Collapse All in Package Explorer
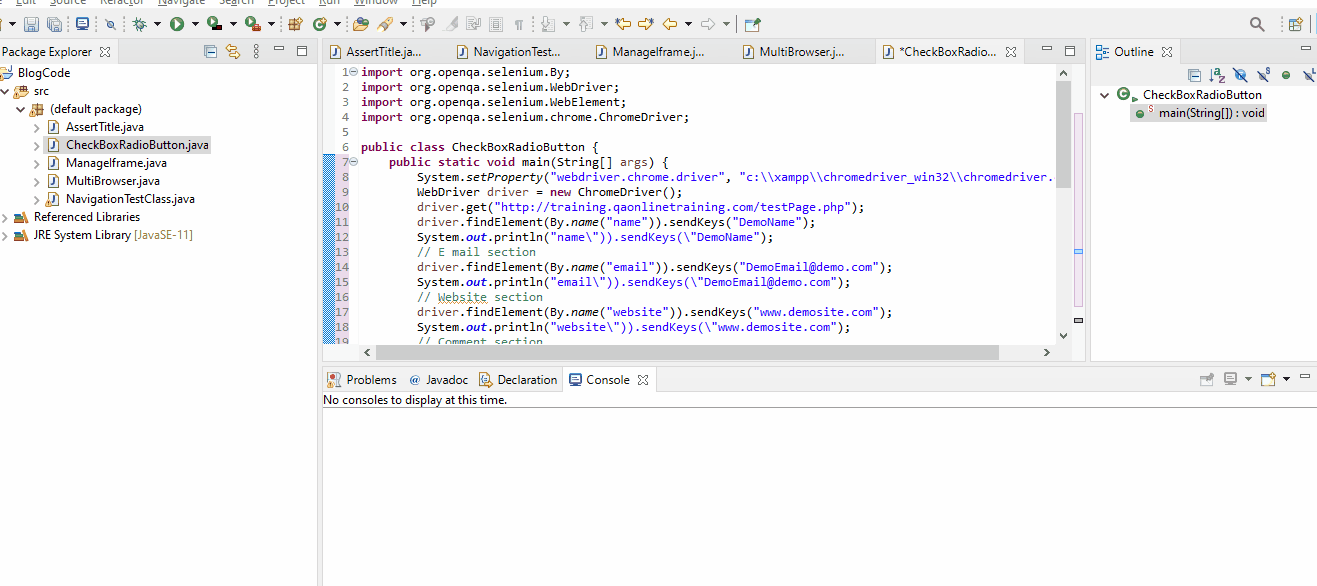The height and width of the screenshot is (586, 1317). [210, 51]
